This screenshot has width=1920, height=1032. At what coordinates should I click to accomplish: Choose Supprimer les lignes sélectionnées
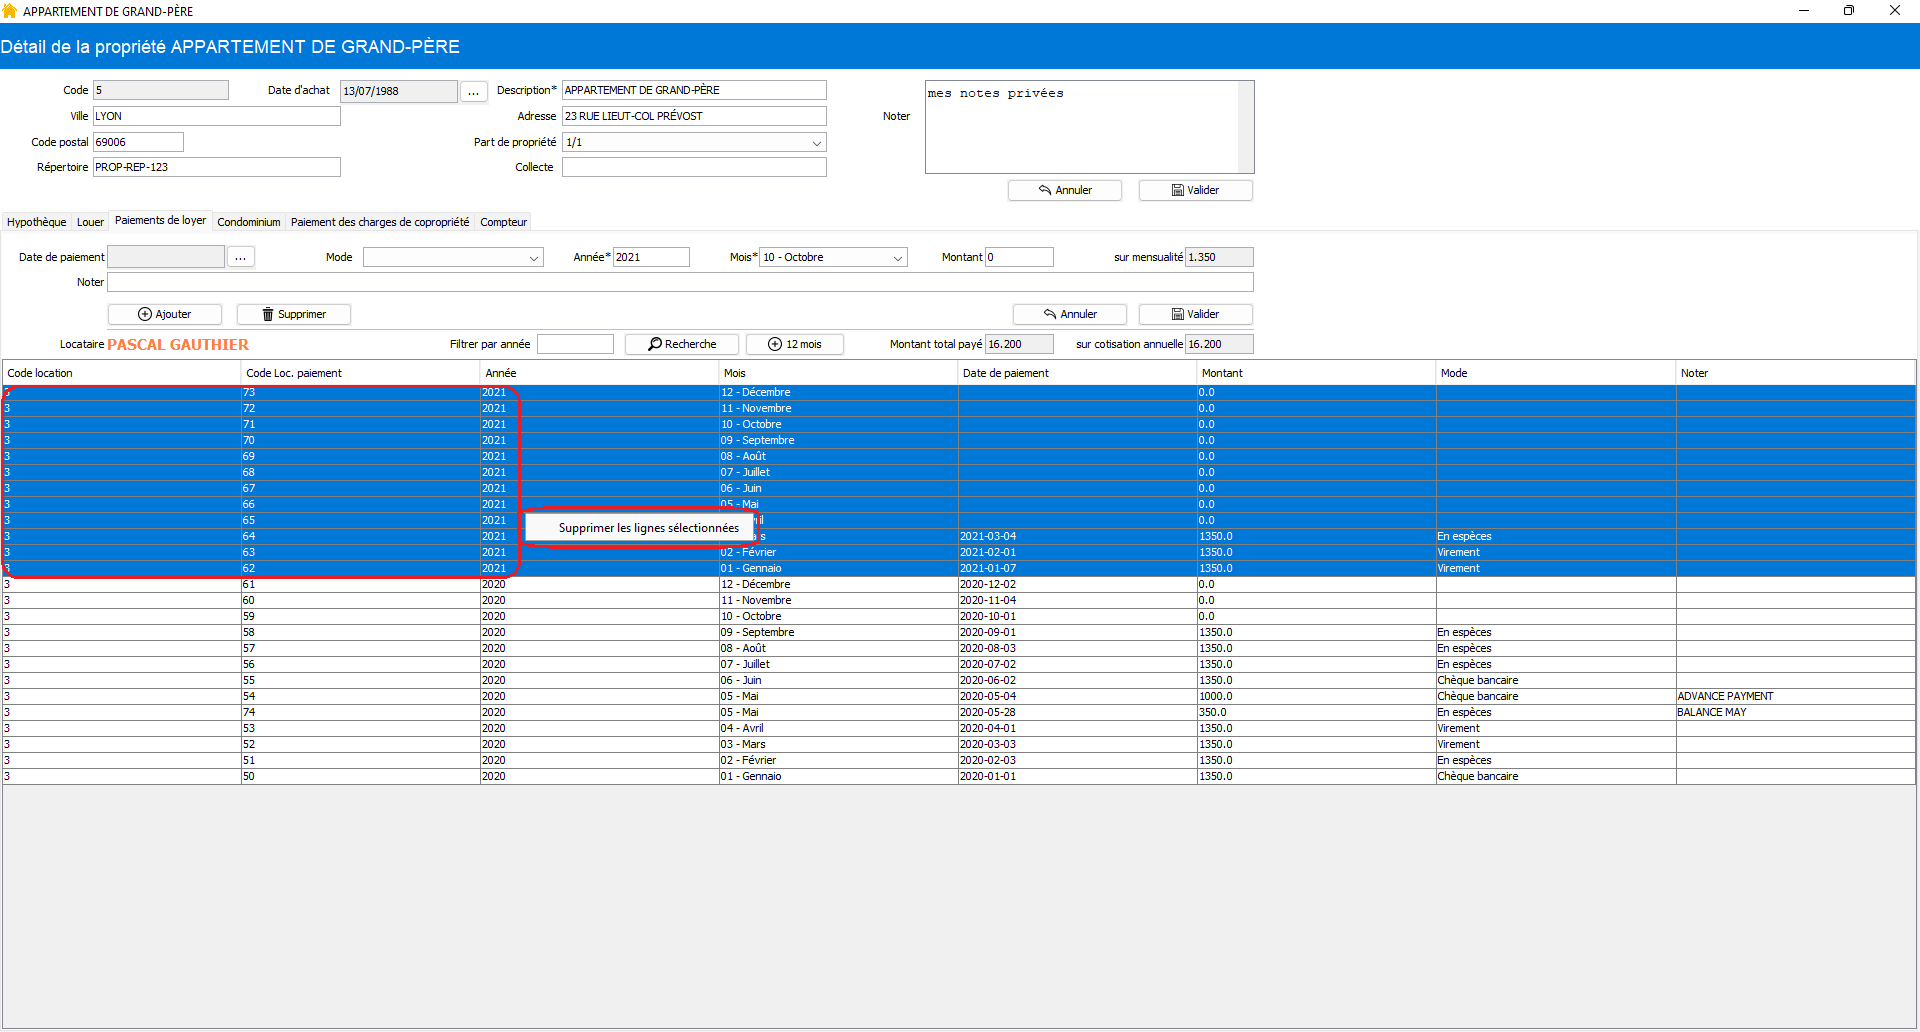639,528
